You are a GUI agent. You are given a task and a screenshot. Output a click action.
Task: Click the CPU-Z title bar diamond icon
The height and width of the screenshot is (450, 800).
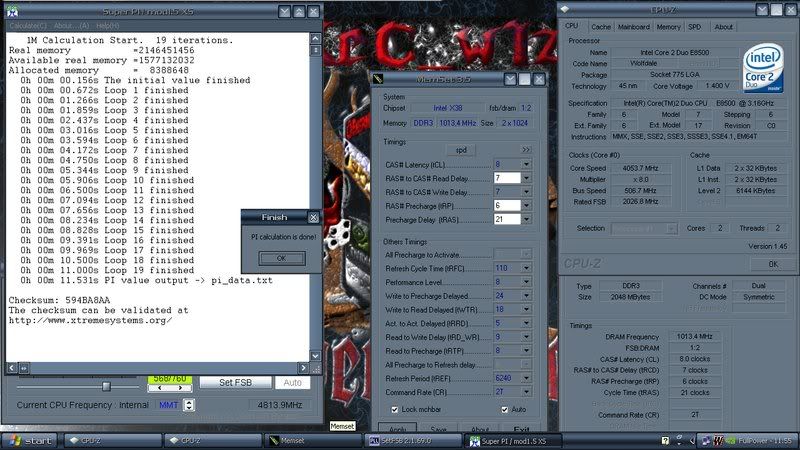pos(565,9)
